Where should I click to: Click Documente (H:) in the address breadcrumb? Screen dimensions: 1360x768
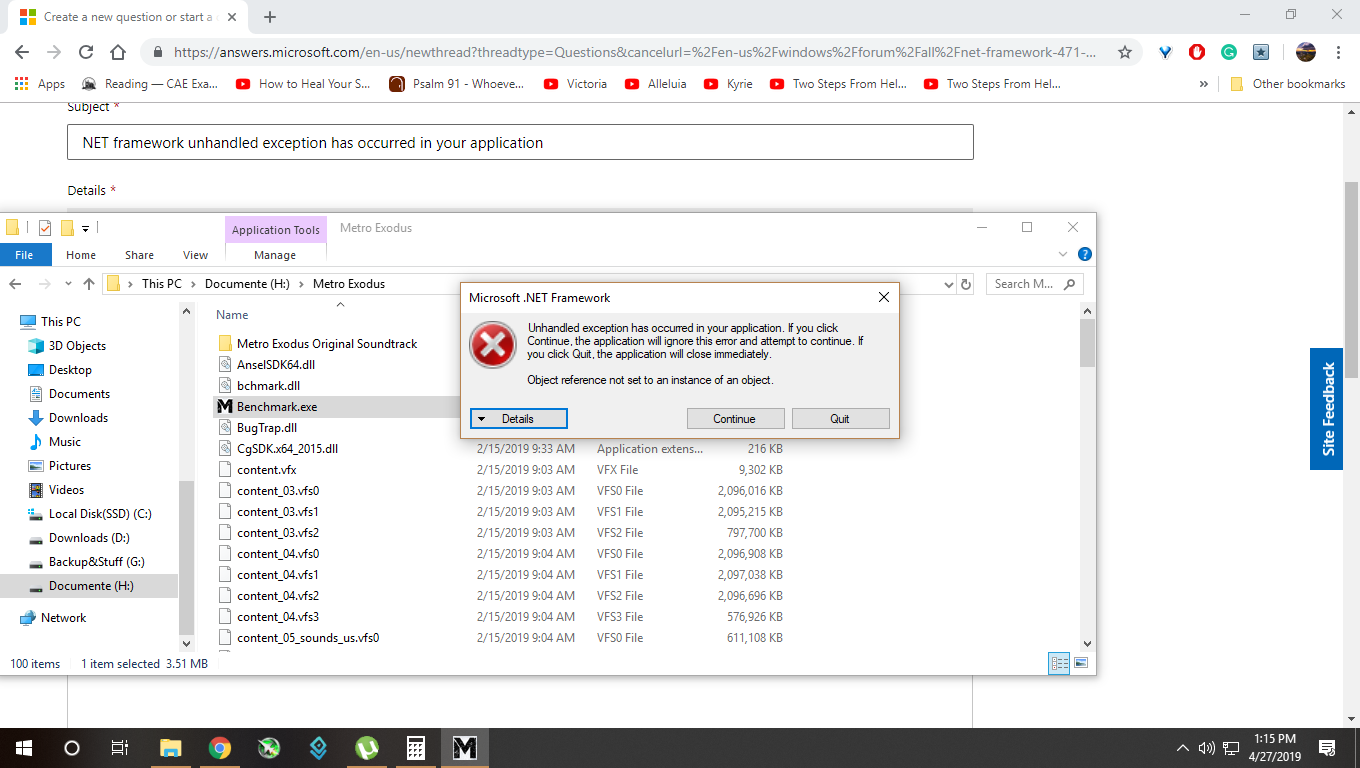[247, 284]
